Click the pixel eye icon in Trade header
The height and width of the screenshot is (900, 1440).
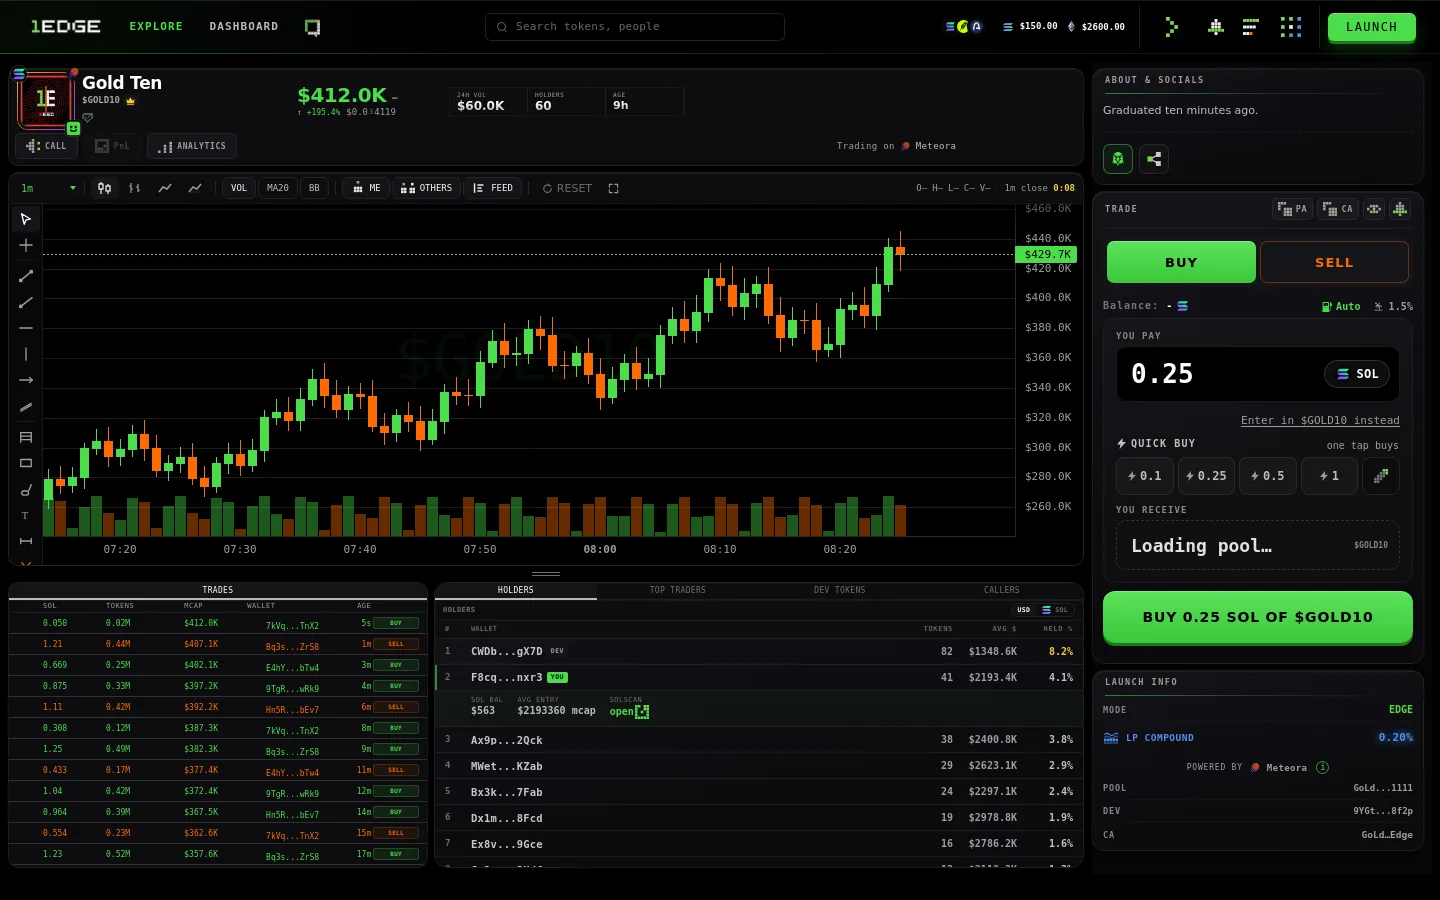pyautogui.click(x=1374, y=209)
